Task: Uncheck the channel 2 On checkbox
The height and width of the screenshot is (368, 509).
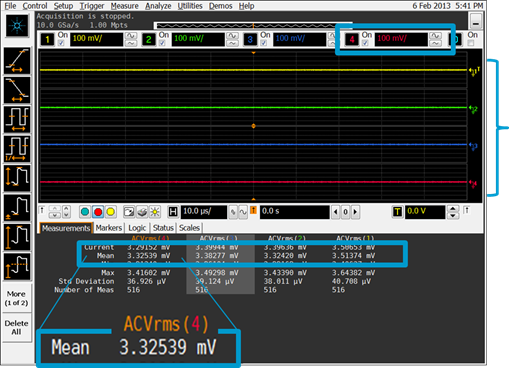Action: coord(162,43)
